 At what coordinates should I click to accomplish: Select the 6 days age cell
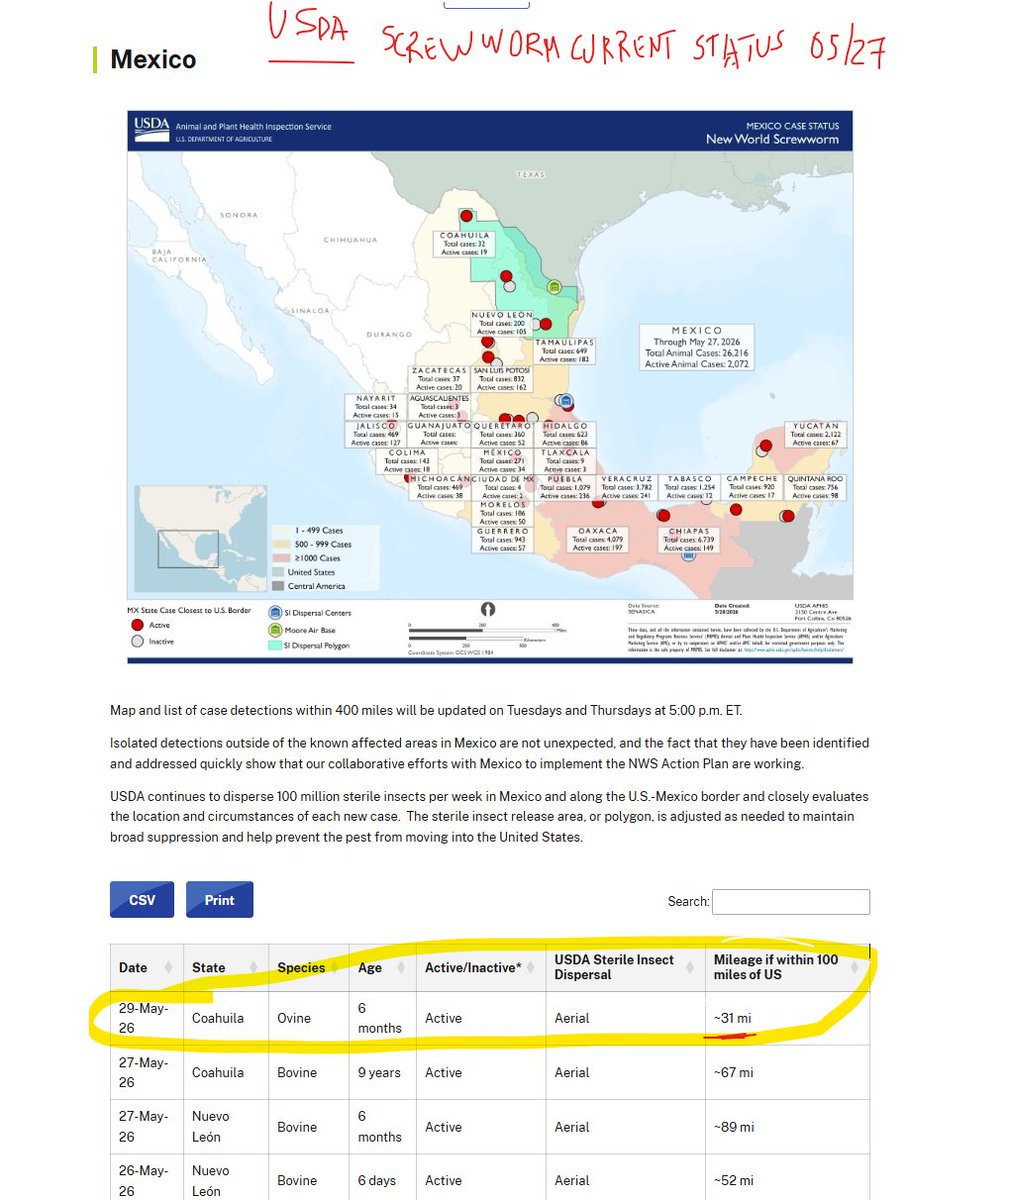383,1180
